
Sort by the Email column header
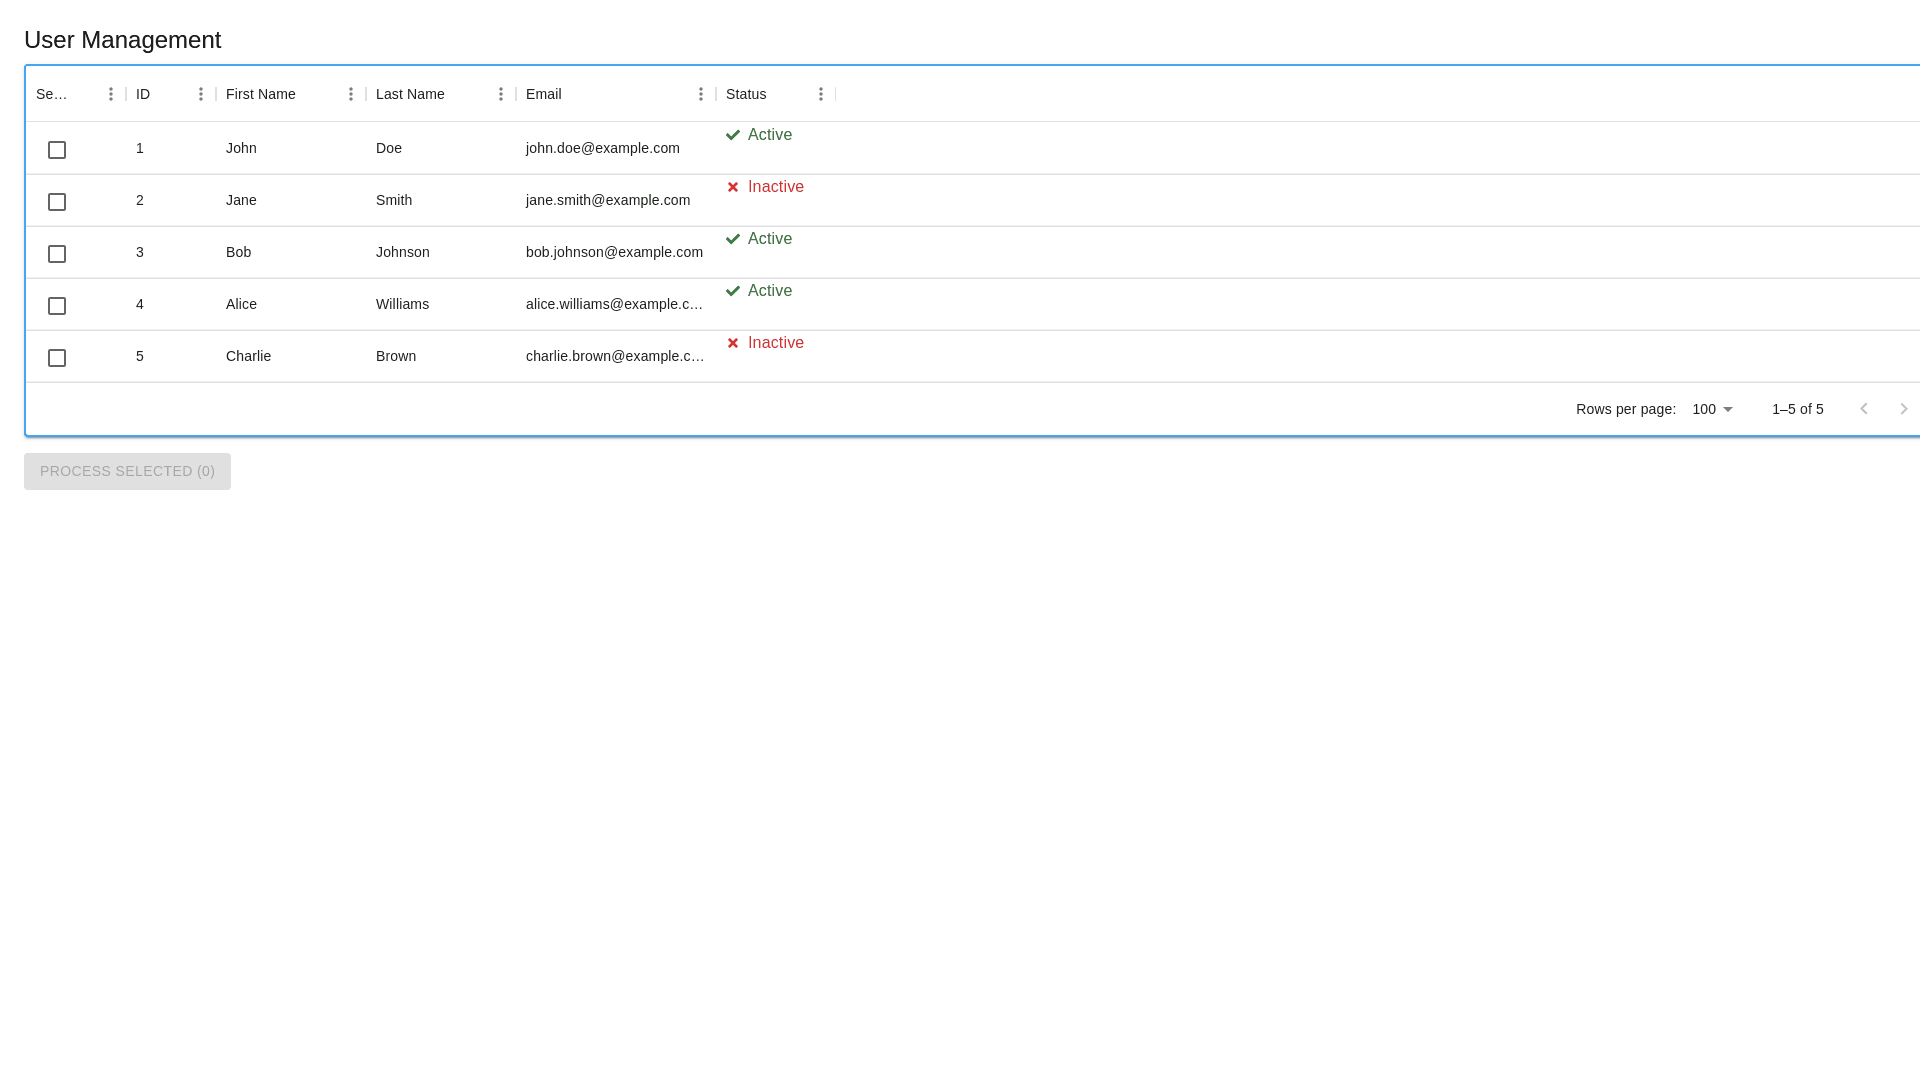[x=544, y=94]
